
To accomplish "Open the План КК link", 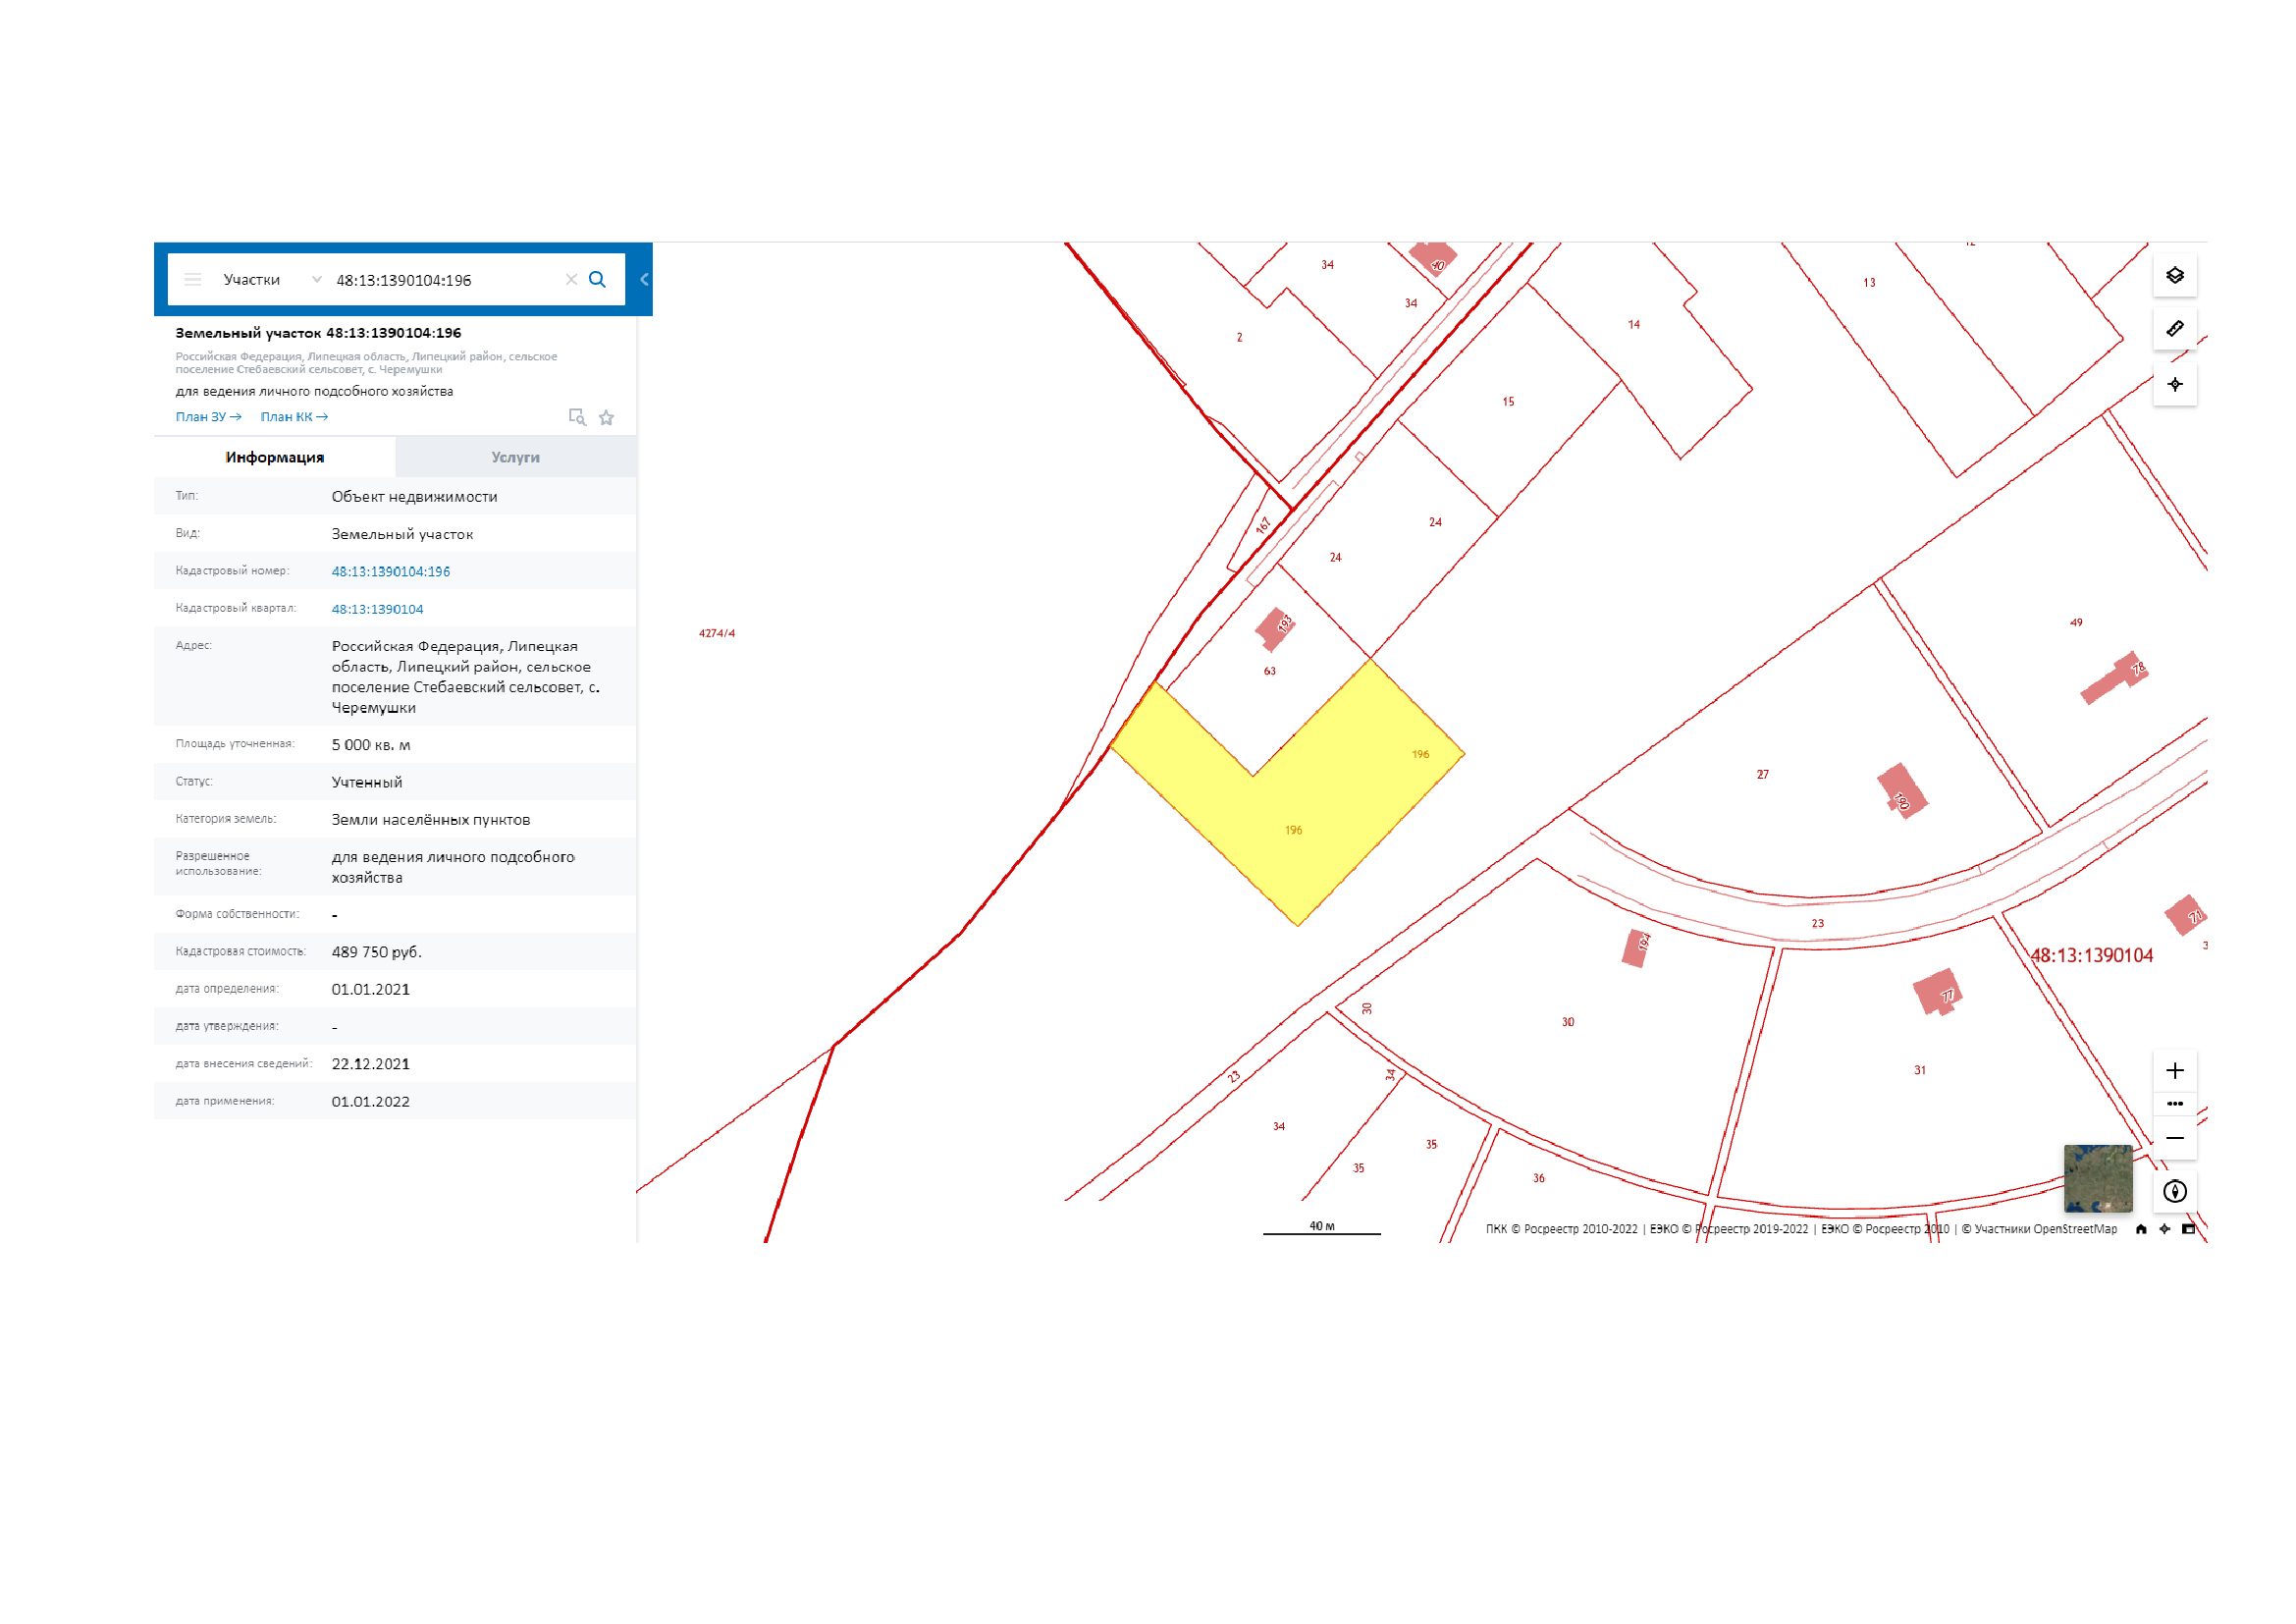I will point(294,417).
